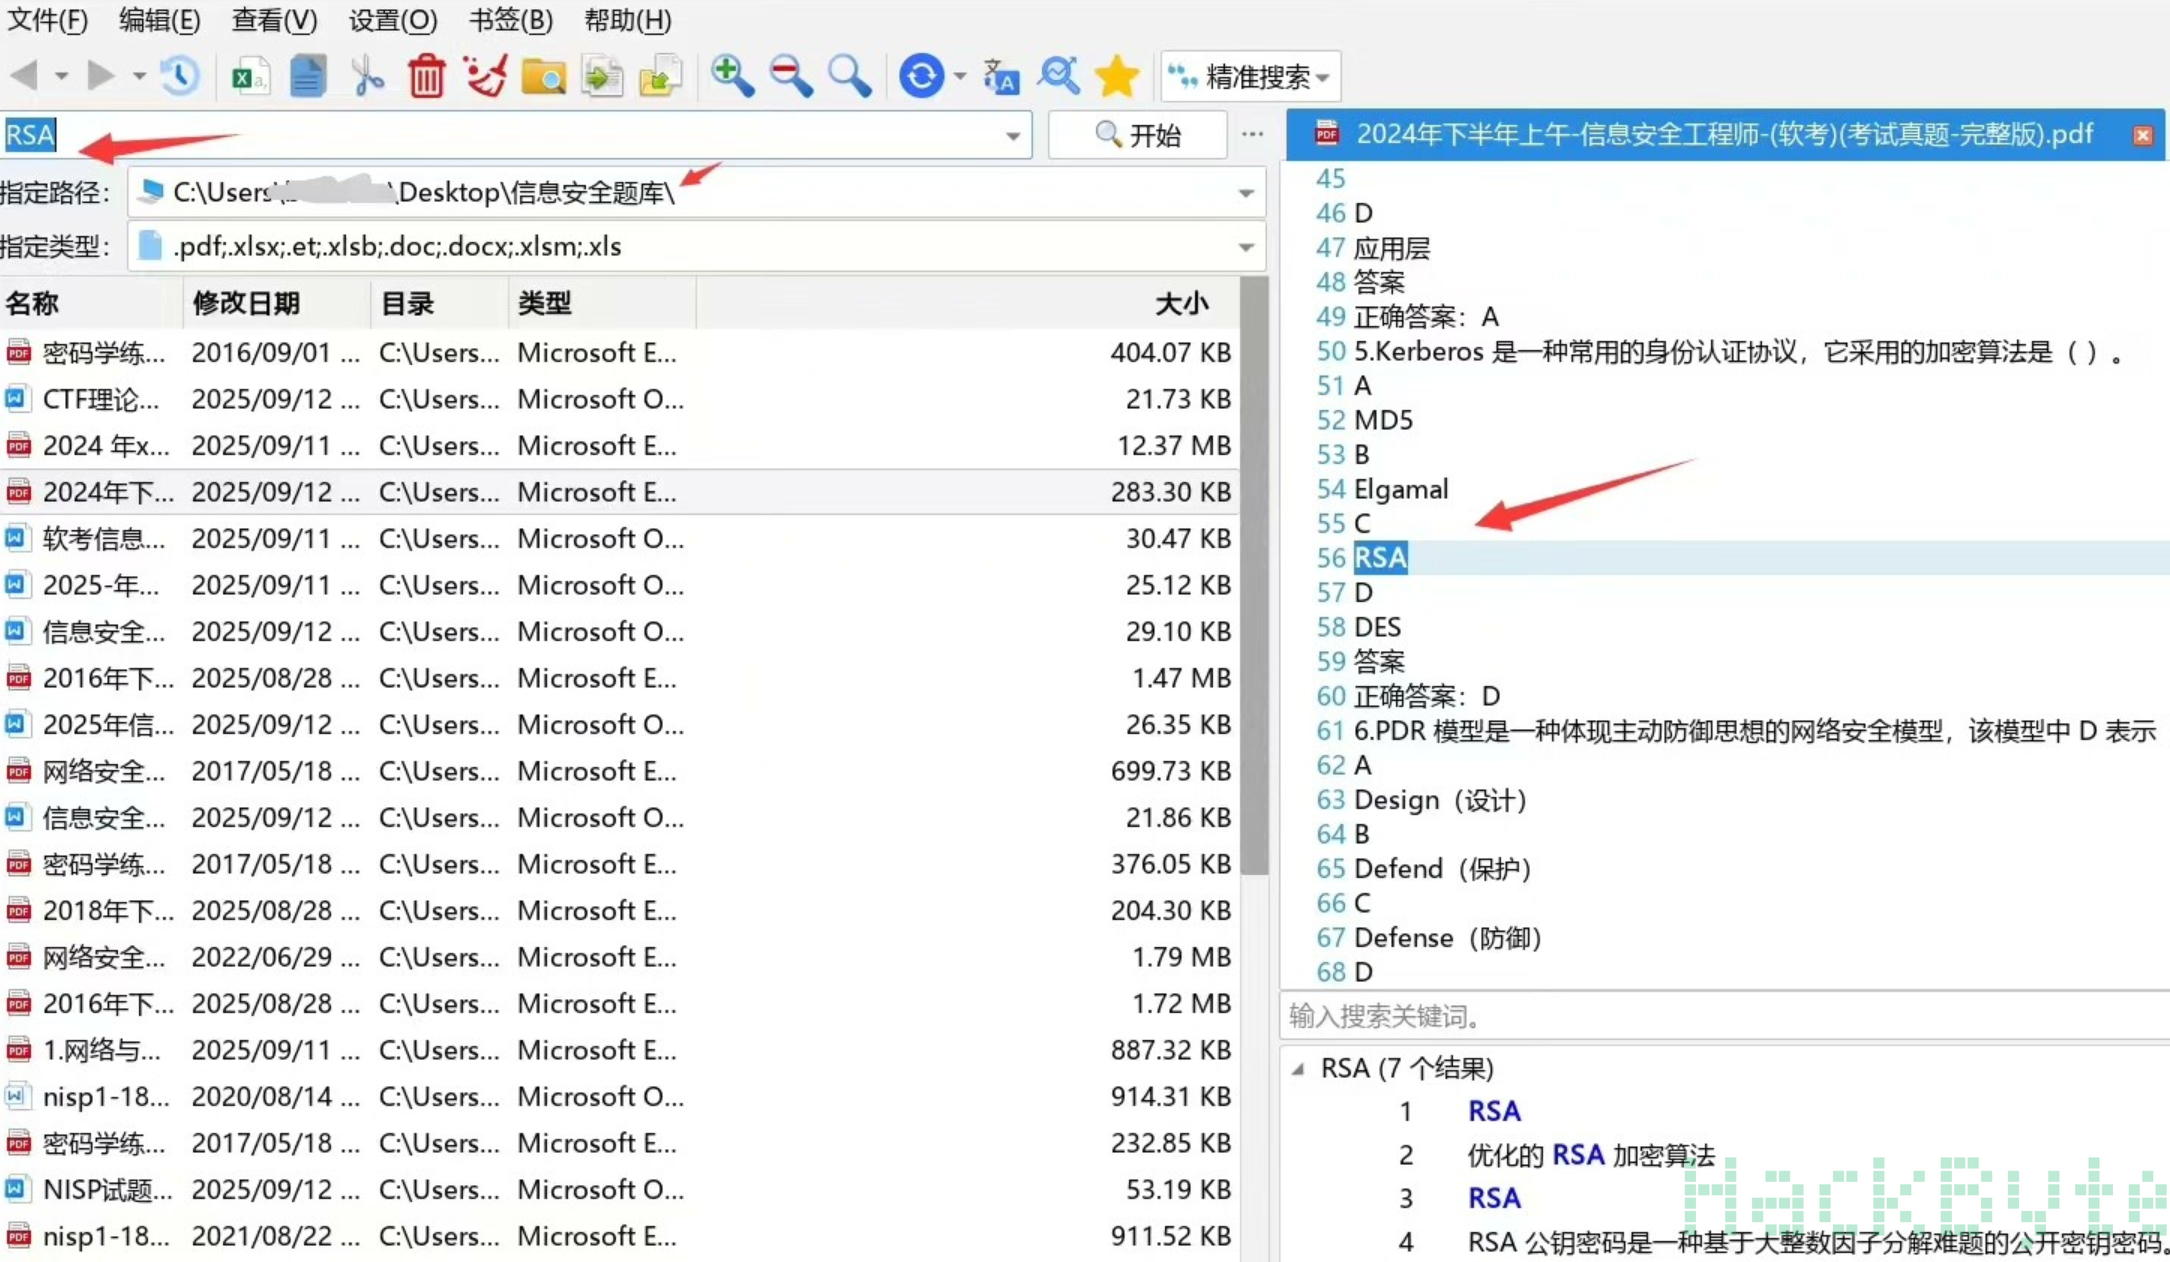Sort by the 类型 column header
Screen dimensions: 2170x1262
click(602, 304)
